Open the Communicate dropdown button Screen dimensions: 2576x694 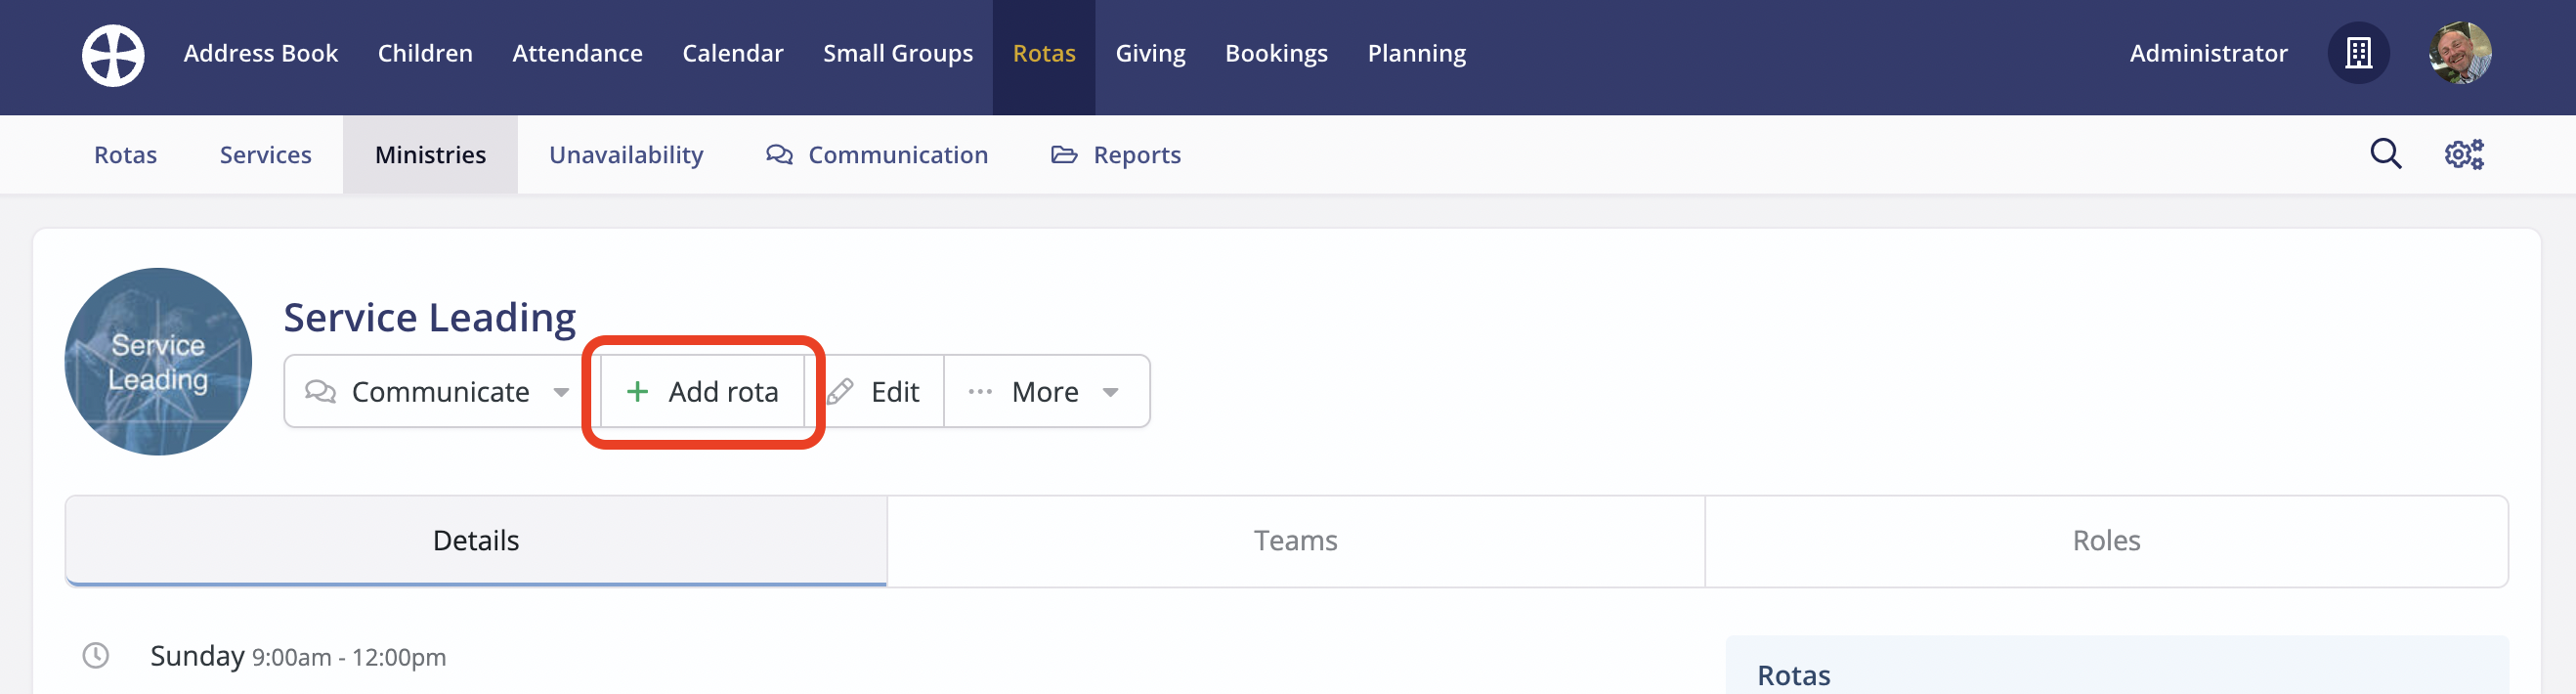(440, 391)
